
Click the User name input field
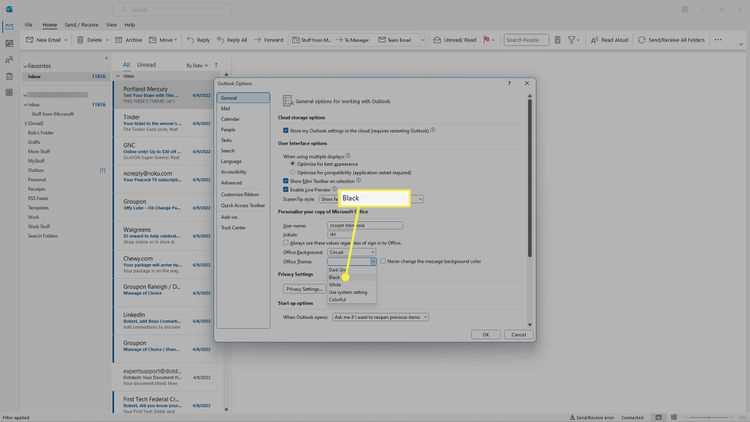tap(365, 225)
